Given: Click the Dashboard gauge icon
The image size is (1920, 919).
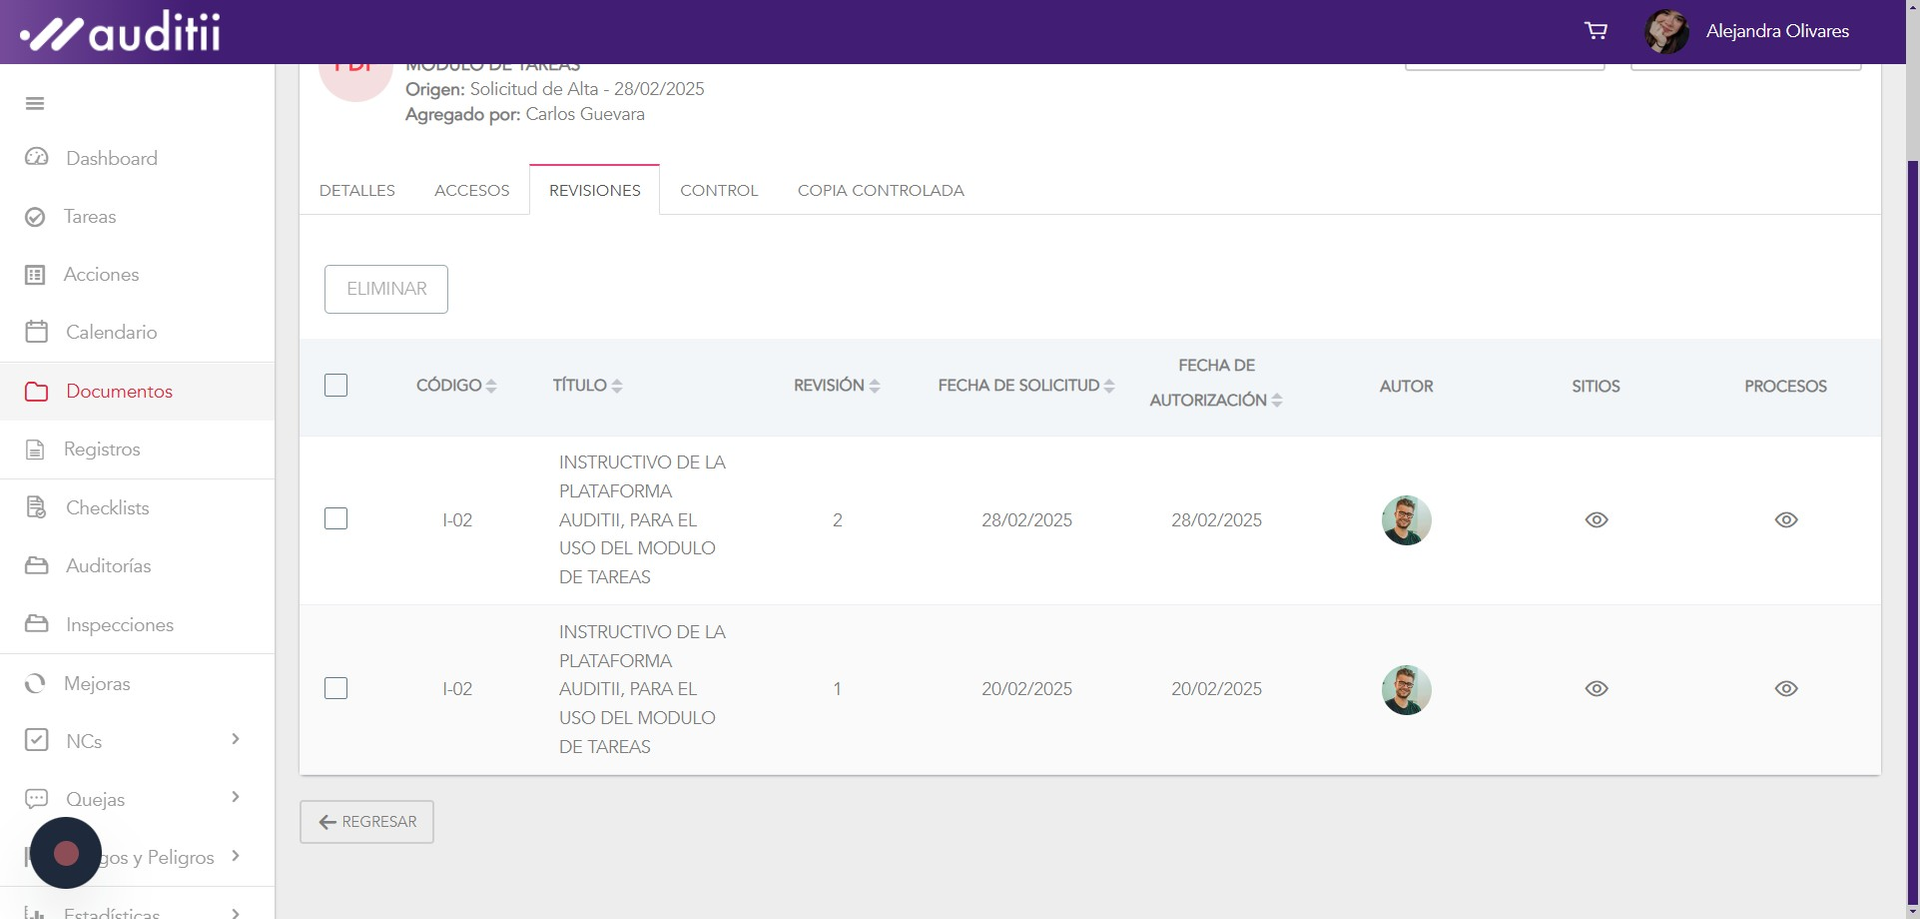Looking at the screenshot, I should [37, 158].
